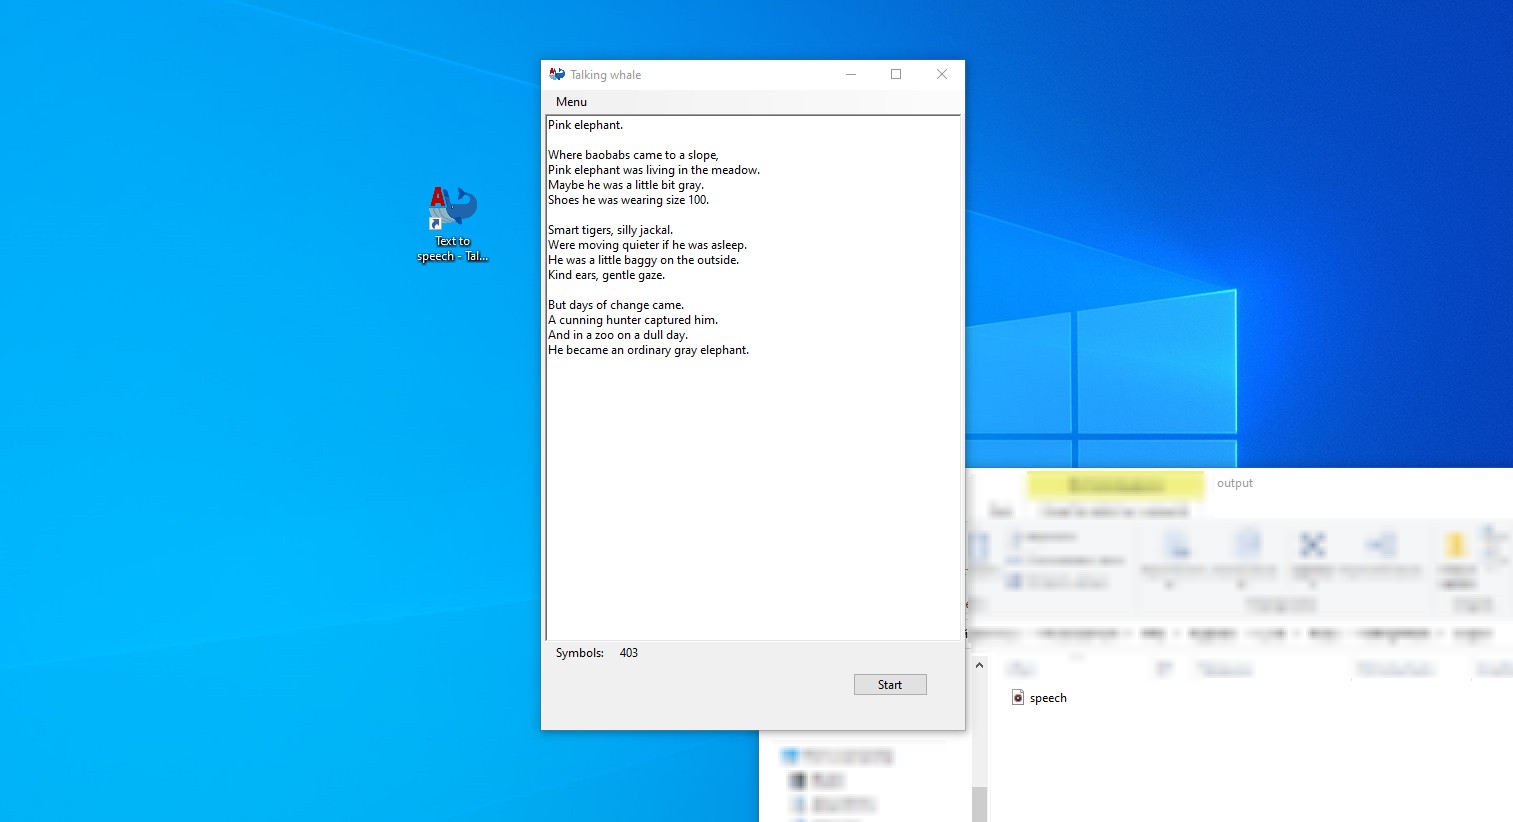Click the navigation pane scroll-up arrow
Screen dimensions: 1513x822
click(x=979, y=666)
